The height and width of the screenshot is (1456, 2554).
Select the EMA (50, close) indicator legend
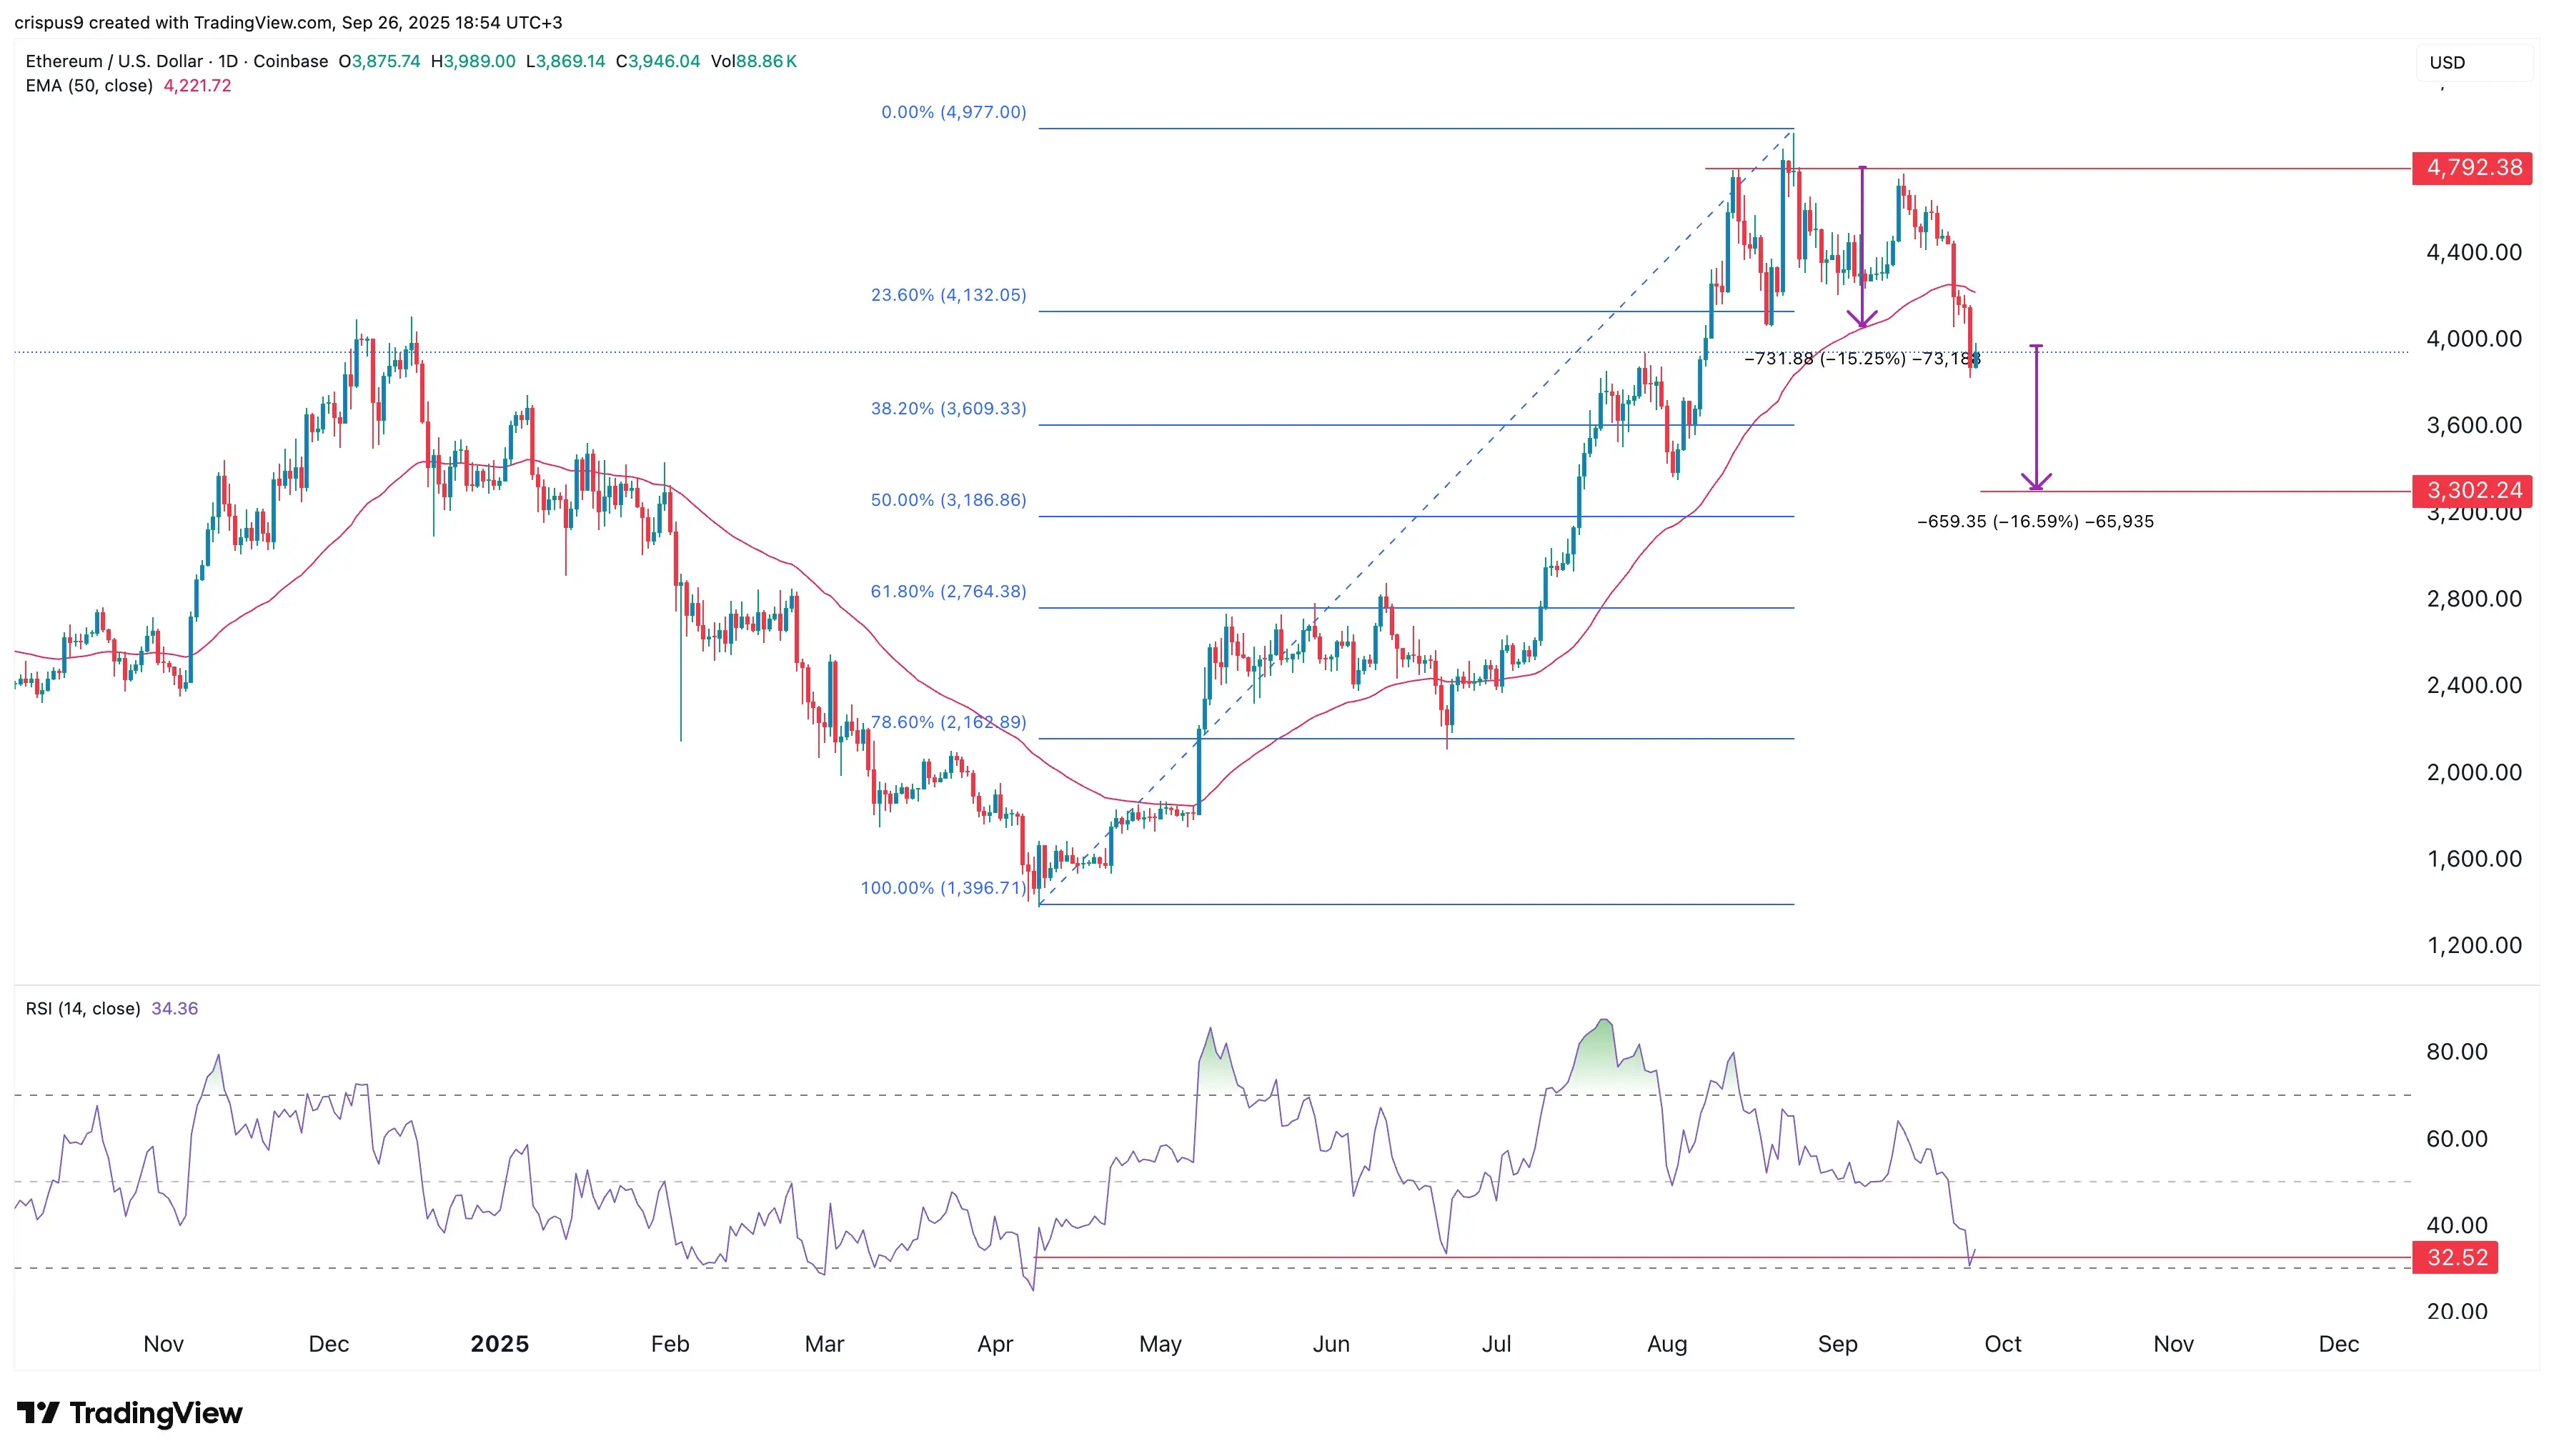89,86
